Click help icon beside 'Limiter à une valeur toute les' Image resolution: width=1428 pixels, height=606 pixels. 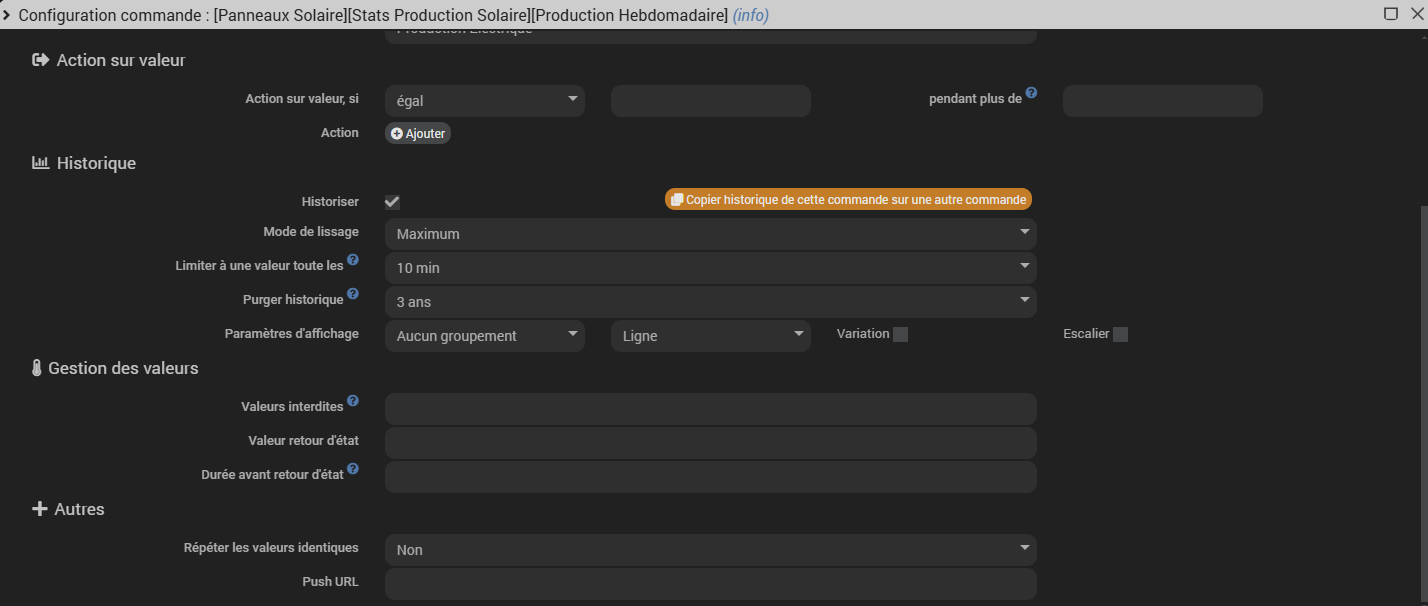tap(352, 261)
